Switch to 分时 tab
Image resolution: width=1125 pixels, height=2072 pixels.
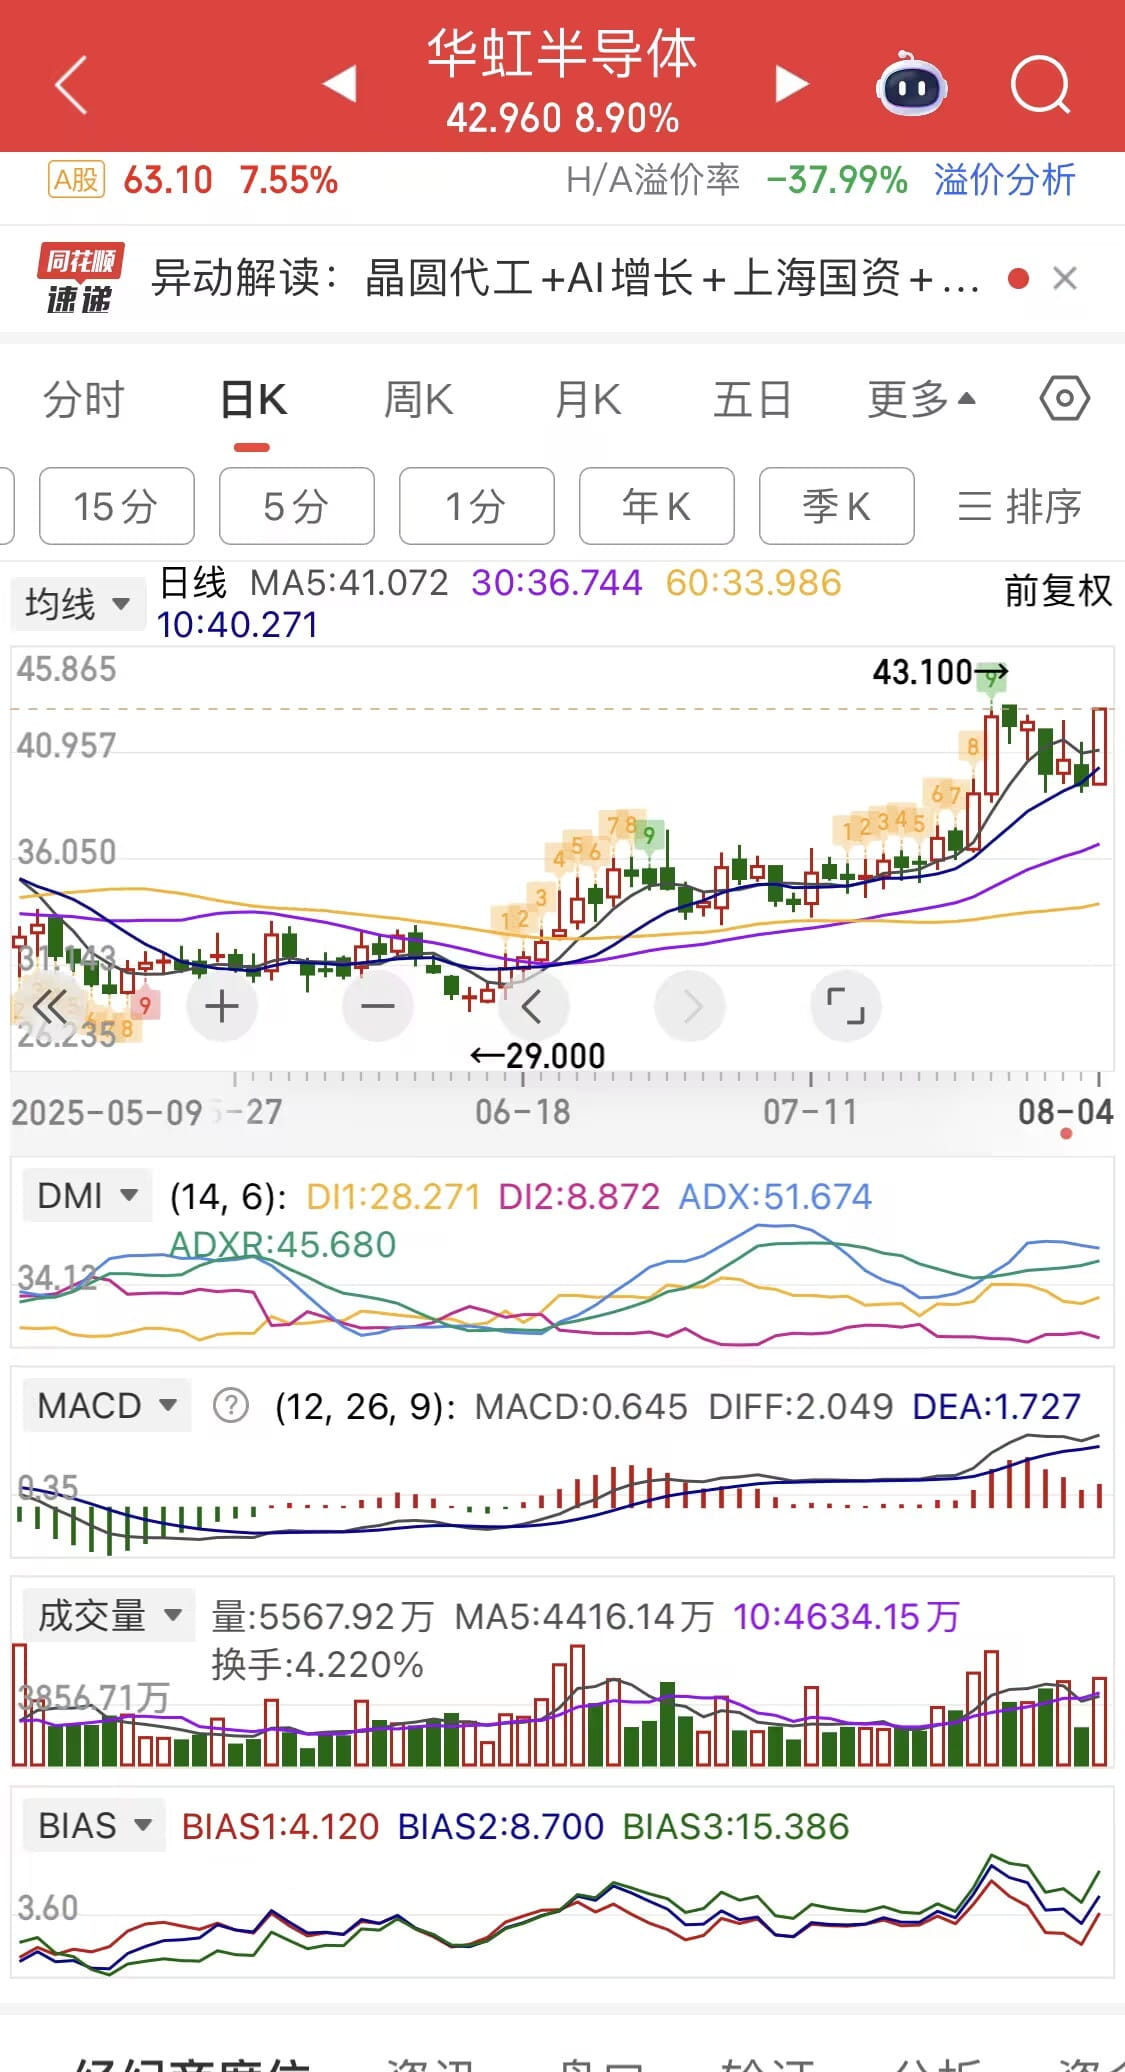pos(83,400)
